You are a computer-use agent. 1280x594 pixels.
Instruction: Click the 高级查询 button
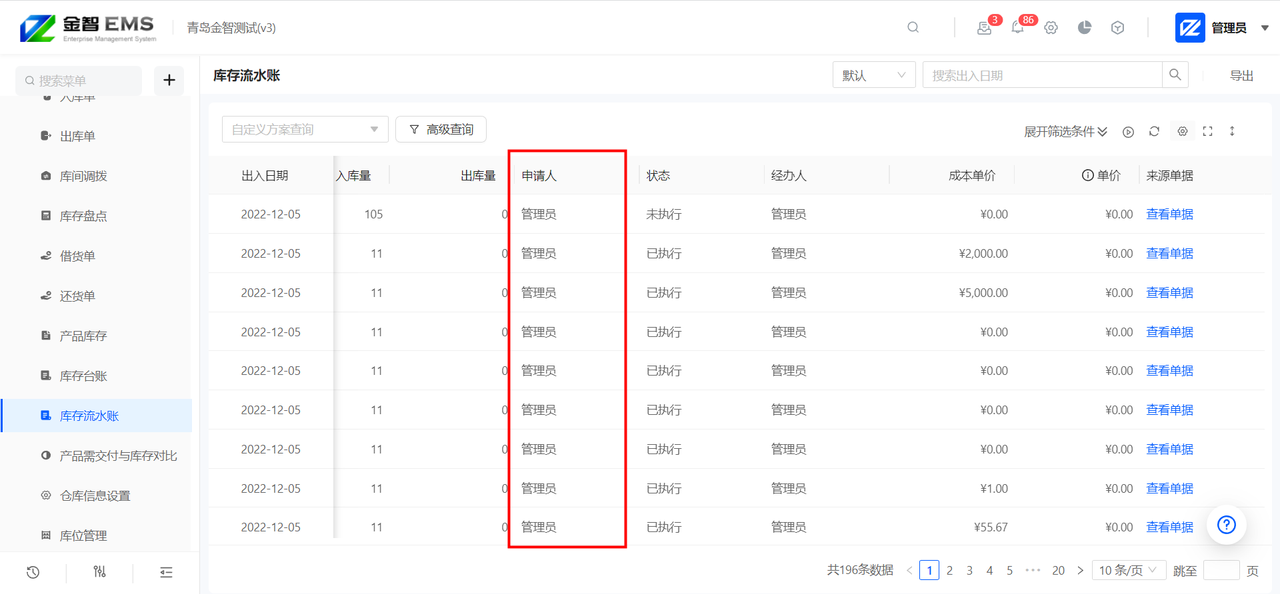coord(441,129)
